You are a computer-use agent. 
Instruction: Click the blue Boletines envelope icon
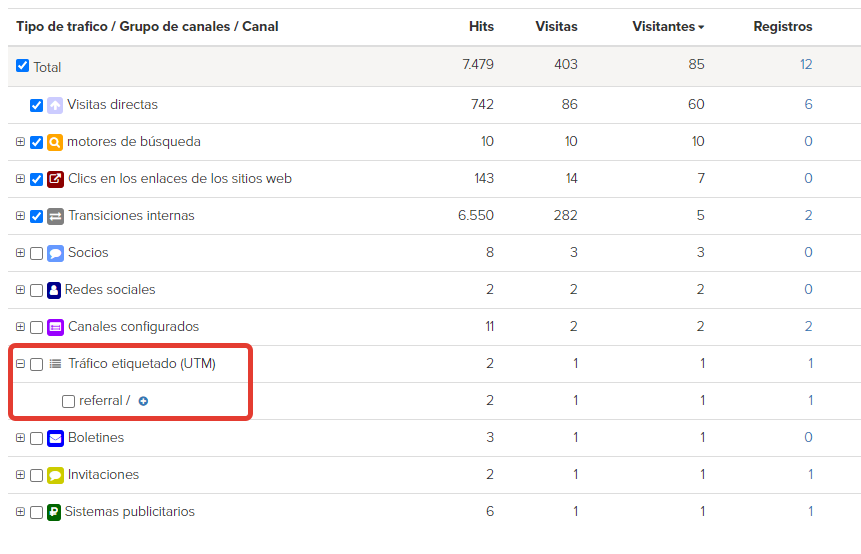(55, 438)
